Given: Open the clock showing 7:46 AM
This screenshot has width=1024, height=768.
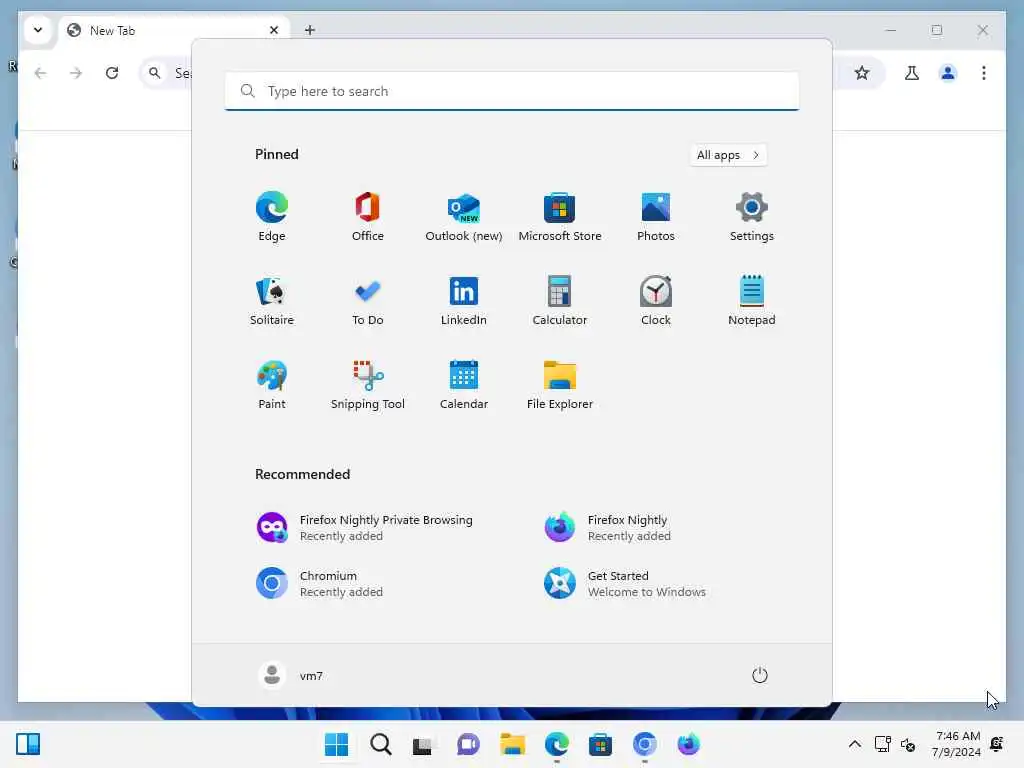Looking at the screenshot, I should [x=957, y=744].
